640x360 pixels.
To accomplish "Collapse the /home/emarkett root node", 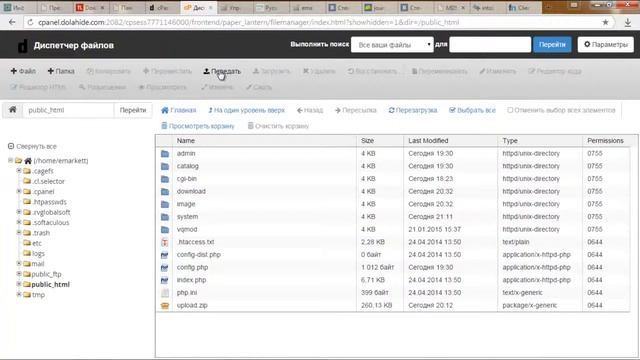I will (11, 160).
